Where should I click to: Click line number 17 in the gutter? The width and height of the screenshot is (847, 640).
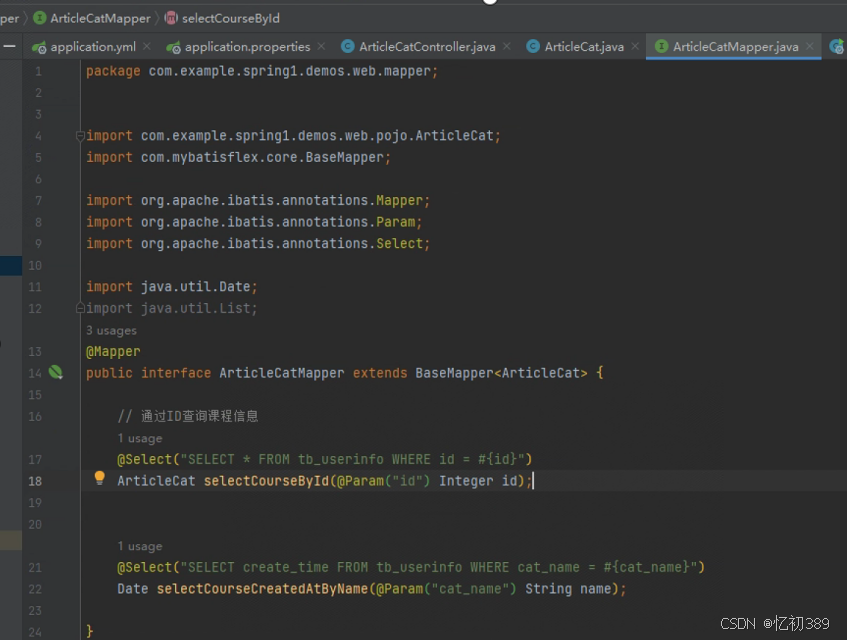[35, 459]
